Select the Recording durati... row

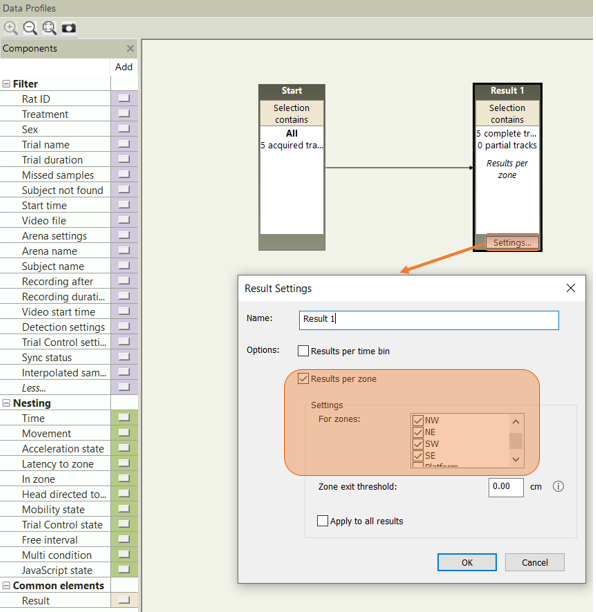(x=55, y=296)
